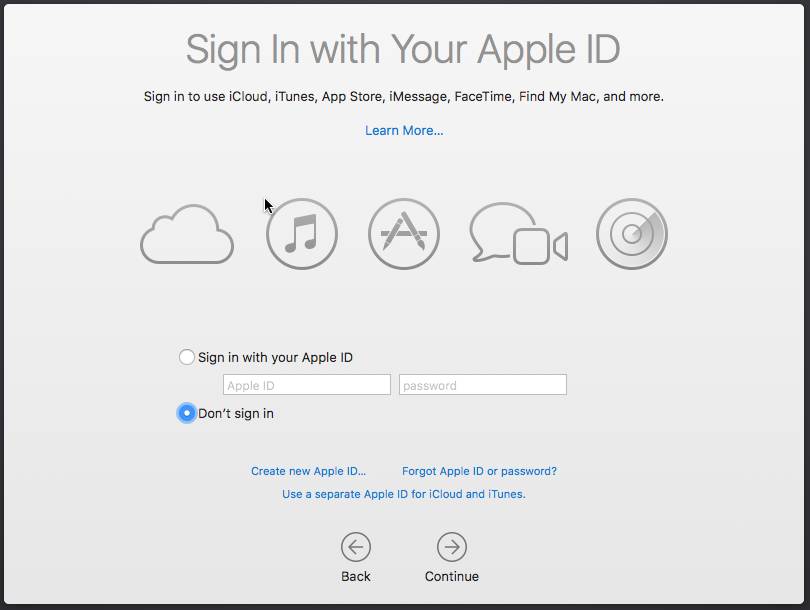Click the 'Sign in to use iCloud, iTunes' description text
810x610 pixels.
coord(403,97)
